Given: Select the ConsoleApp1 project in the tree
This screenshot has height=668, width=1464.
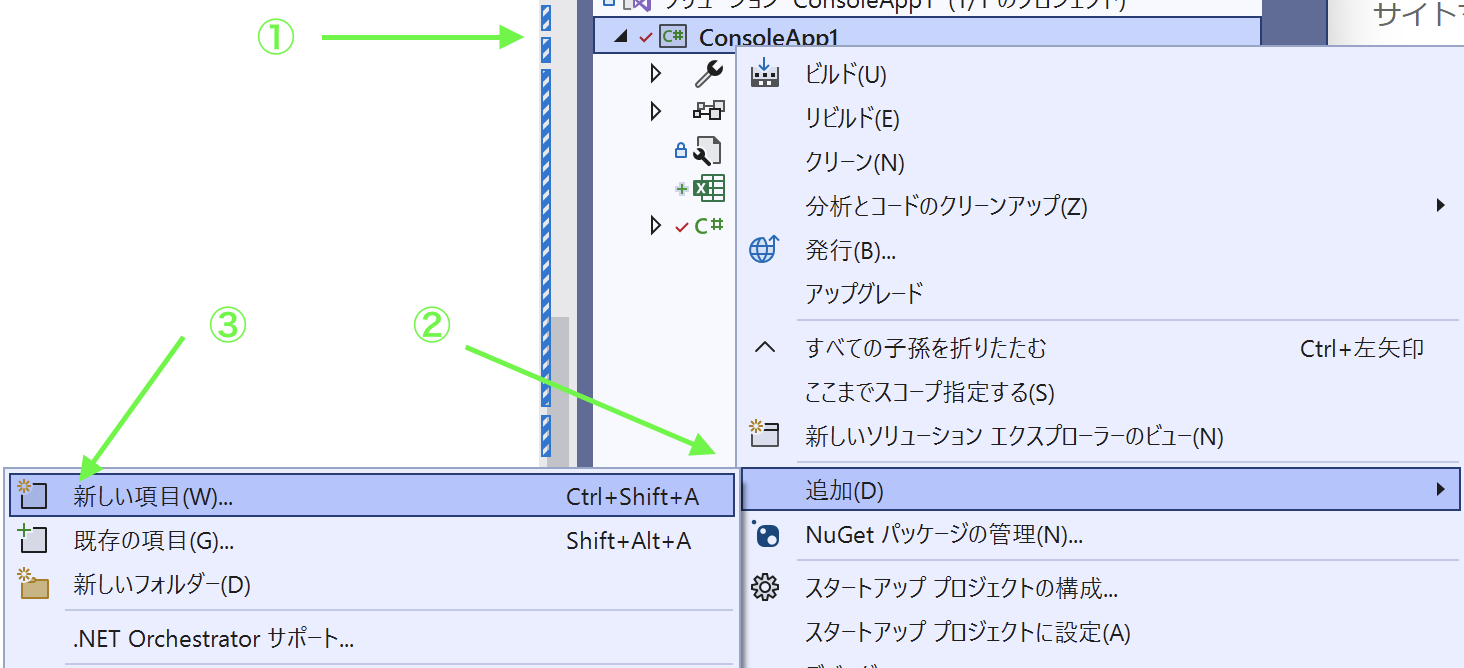Looking at the screenshot, I should coord(927,37).
